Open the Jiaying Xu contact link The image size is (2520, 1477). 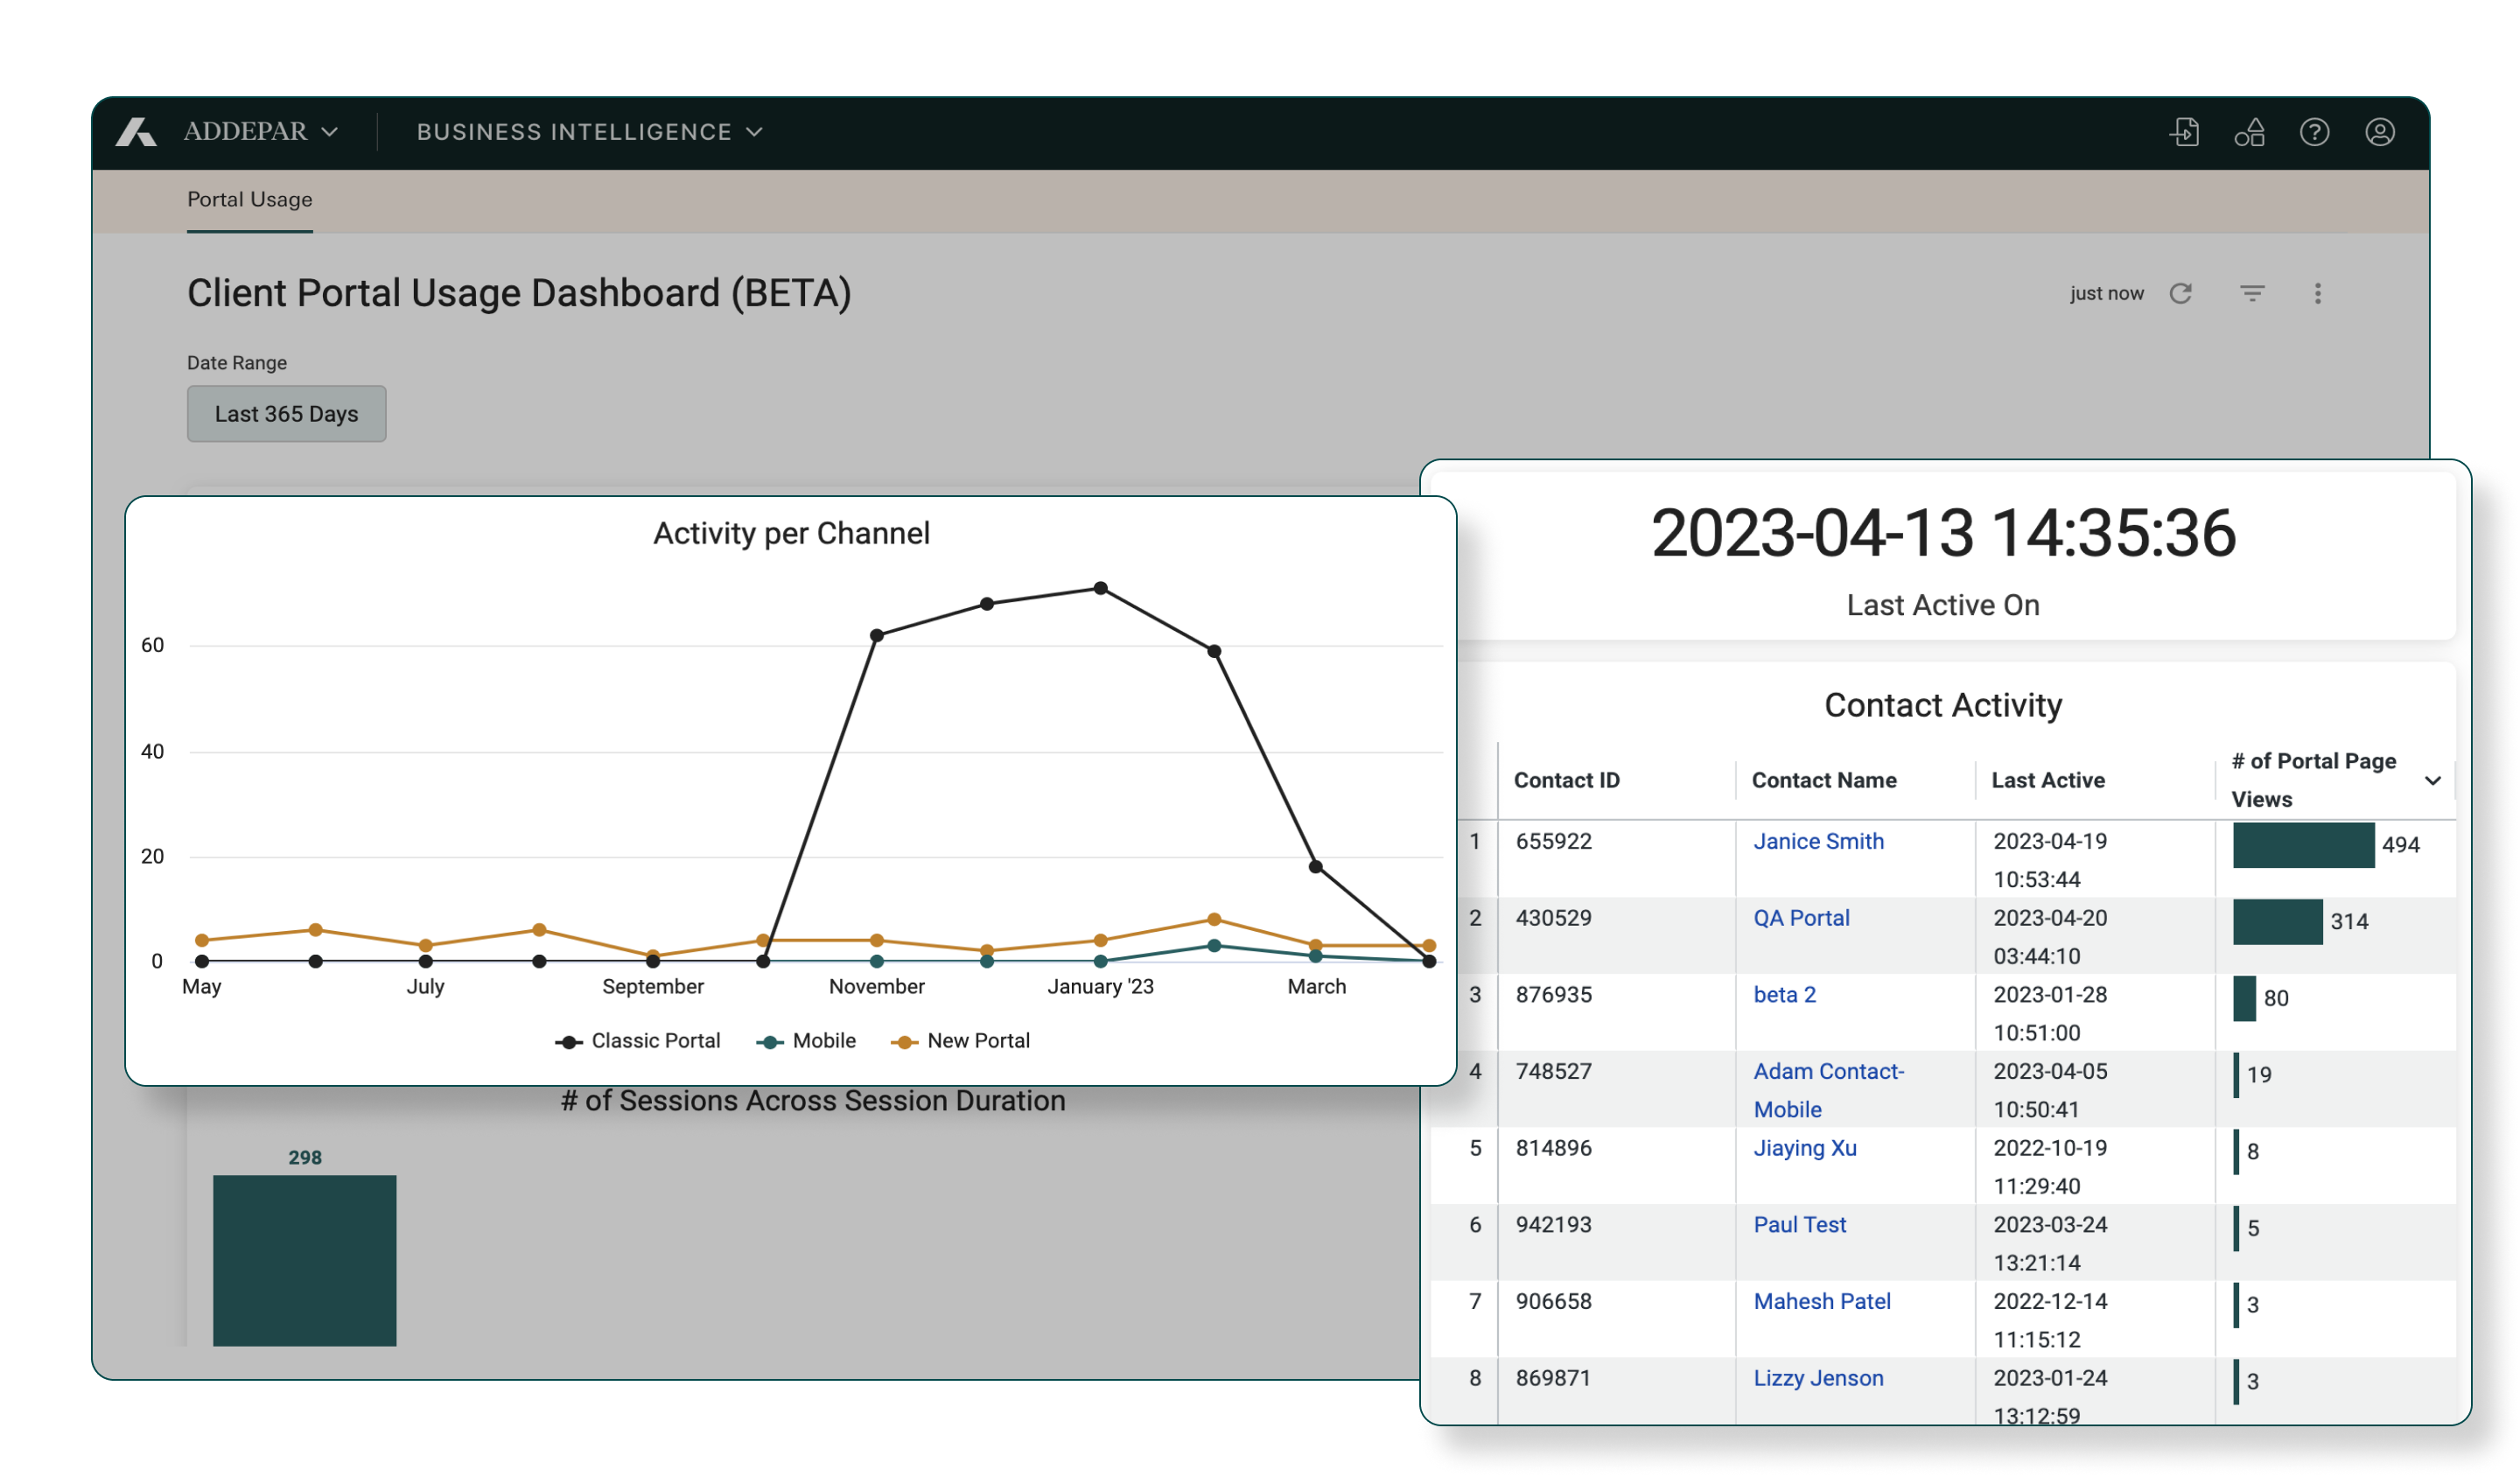[1804, 1148]
